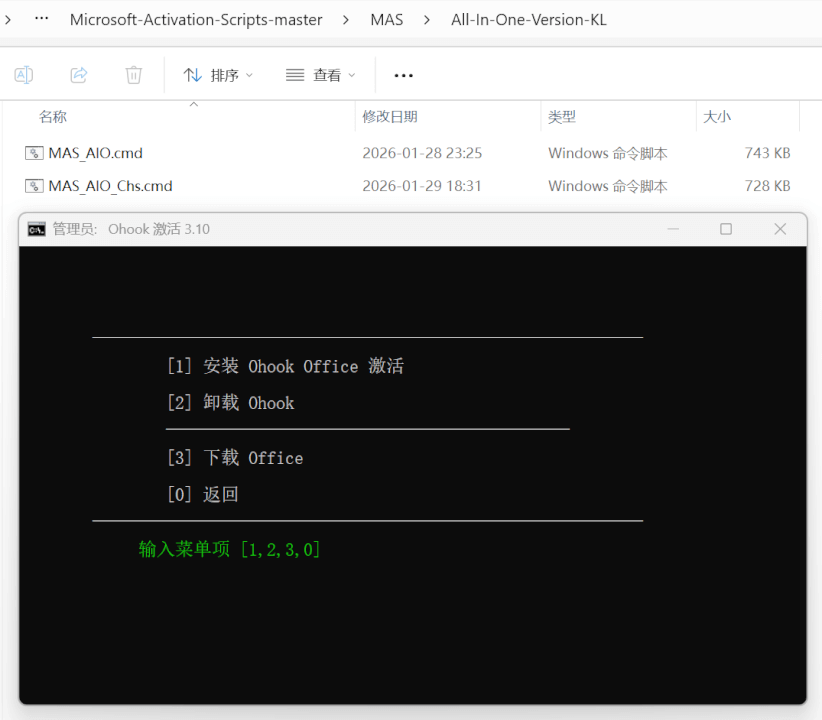Click the All-In-One-Version-KL breadcrumb segment
Screen dimensions: 822x720
528,20
